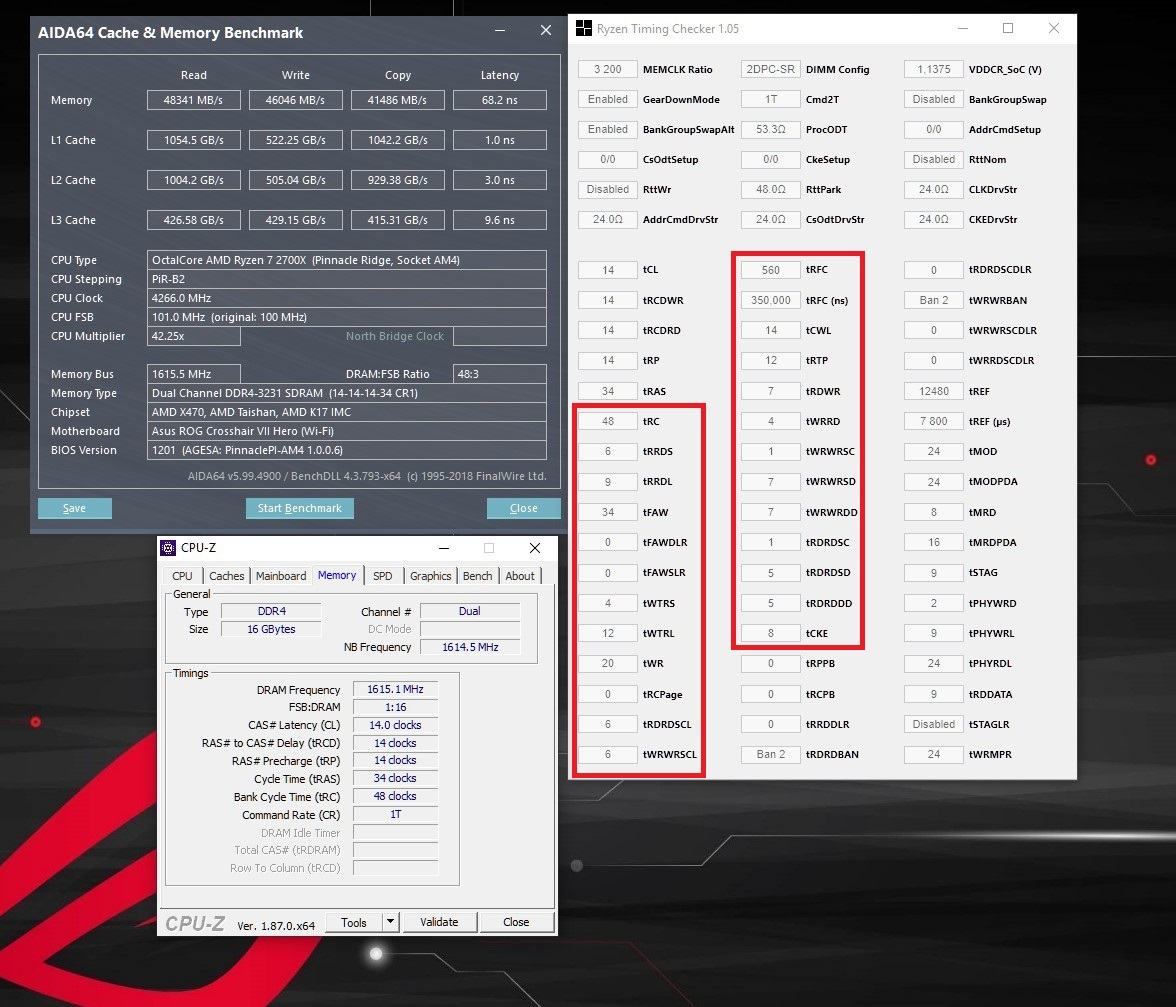Click the tREF value 12480
1176x1007 pixels.
[x=934, y=391]
